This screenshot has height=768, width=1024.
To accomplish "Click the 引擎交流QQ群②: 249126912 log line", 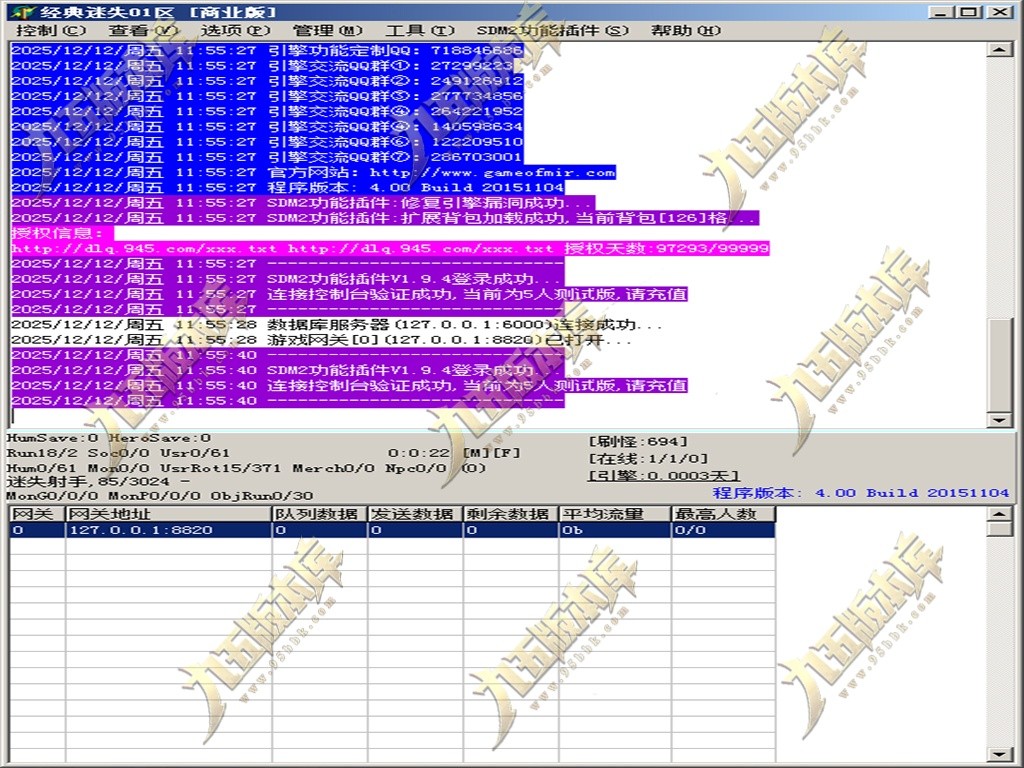I will click(x=267, y=81).
